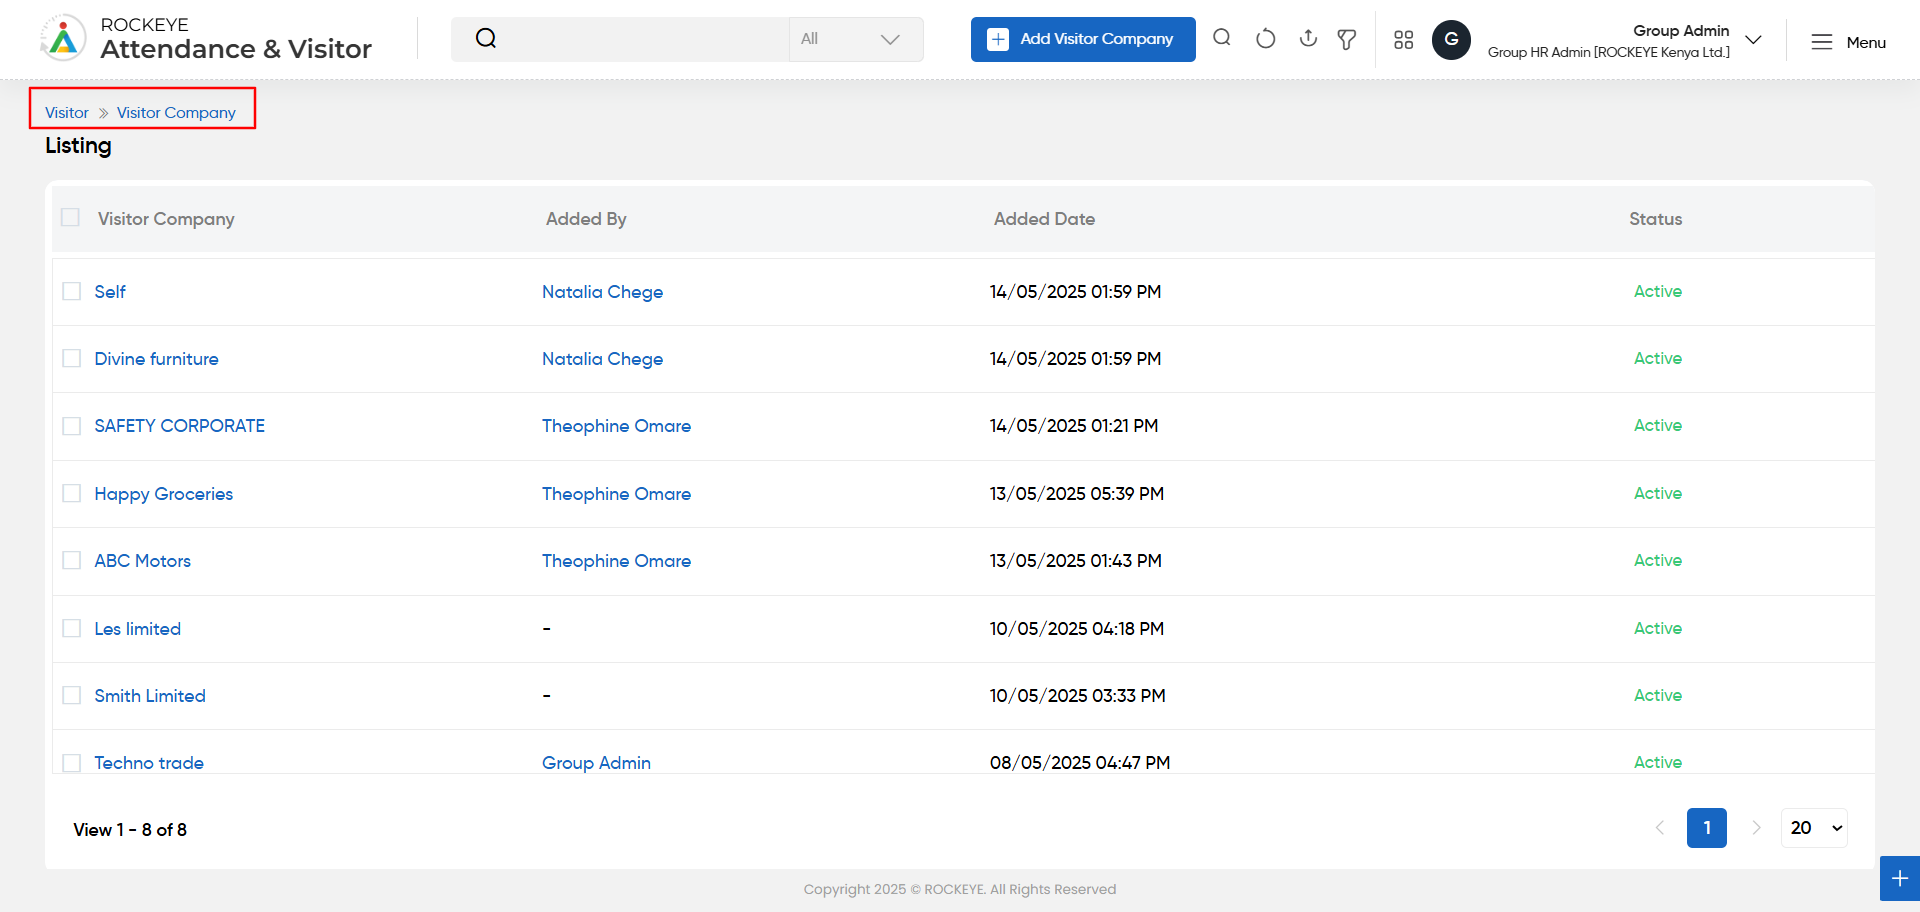Click the View 1 - 8 of 8 text
1920x912 pixels.
coord(130,830)
